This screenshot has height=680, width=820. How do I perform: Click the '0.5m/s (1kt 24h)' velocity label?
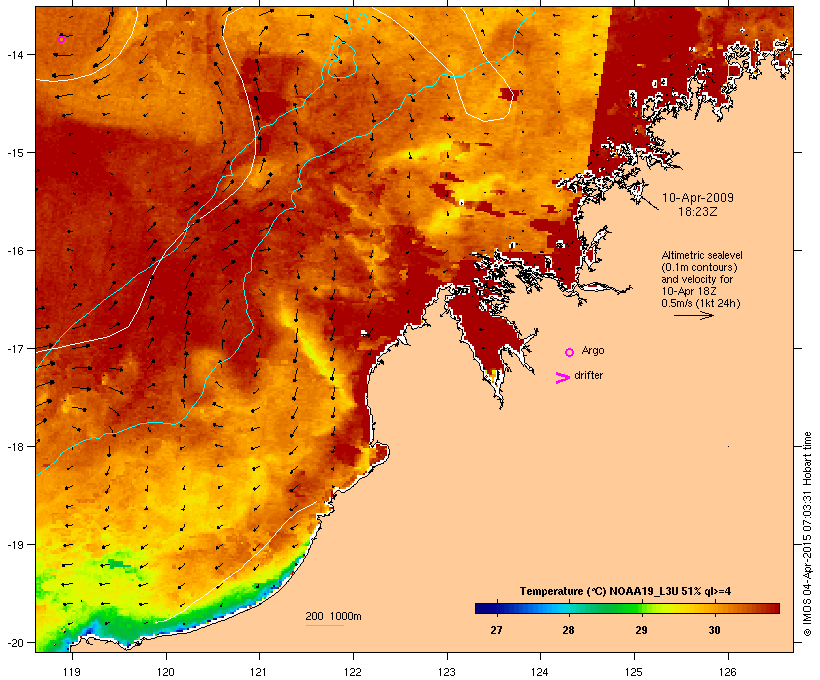[701, 303]
